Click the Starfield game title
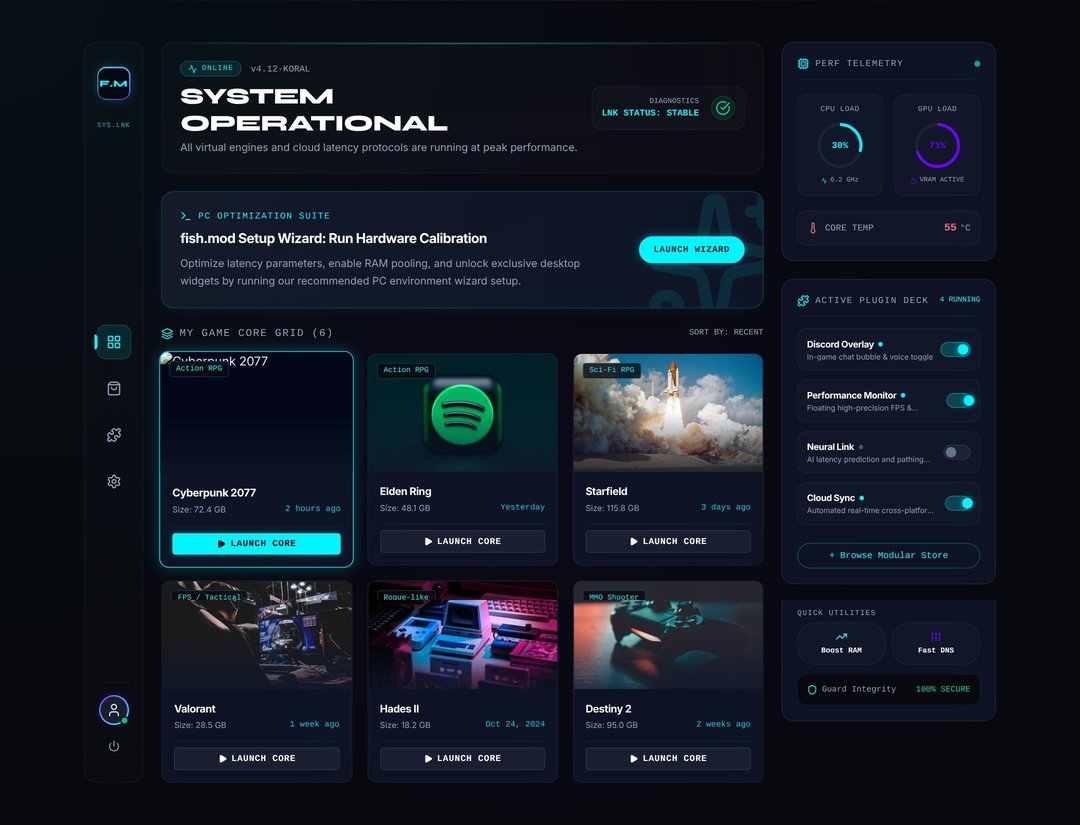 point(606,491)
